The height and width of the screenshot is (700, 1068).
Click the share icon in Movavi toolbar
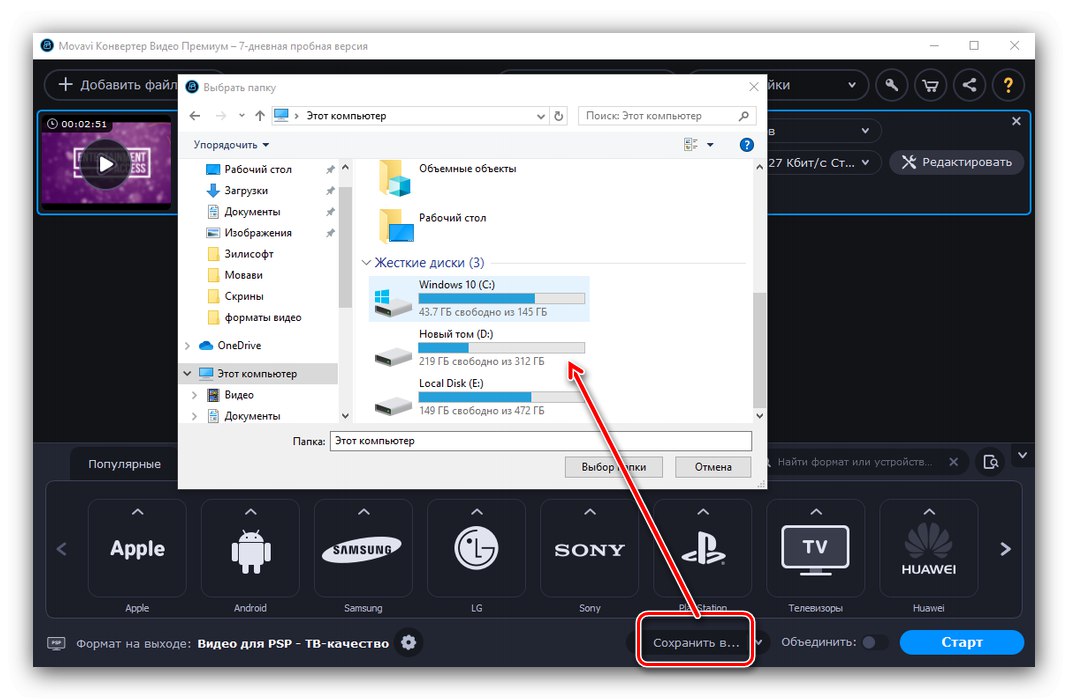(x=969, y=85)
